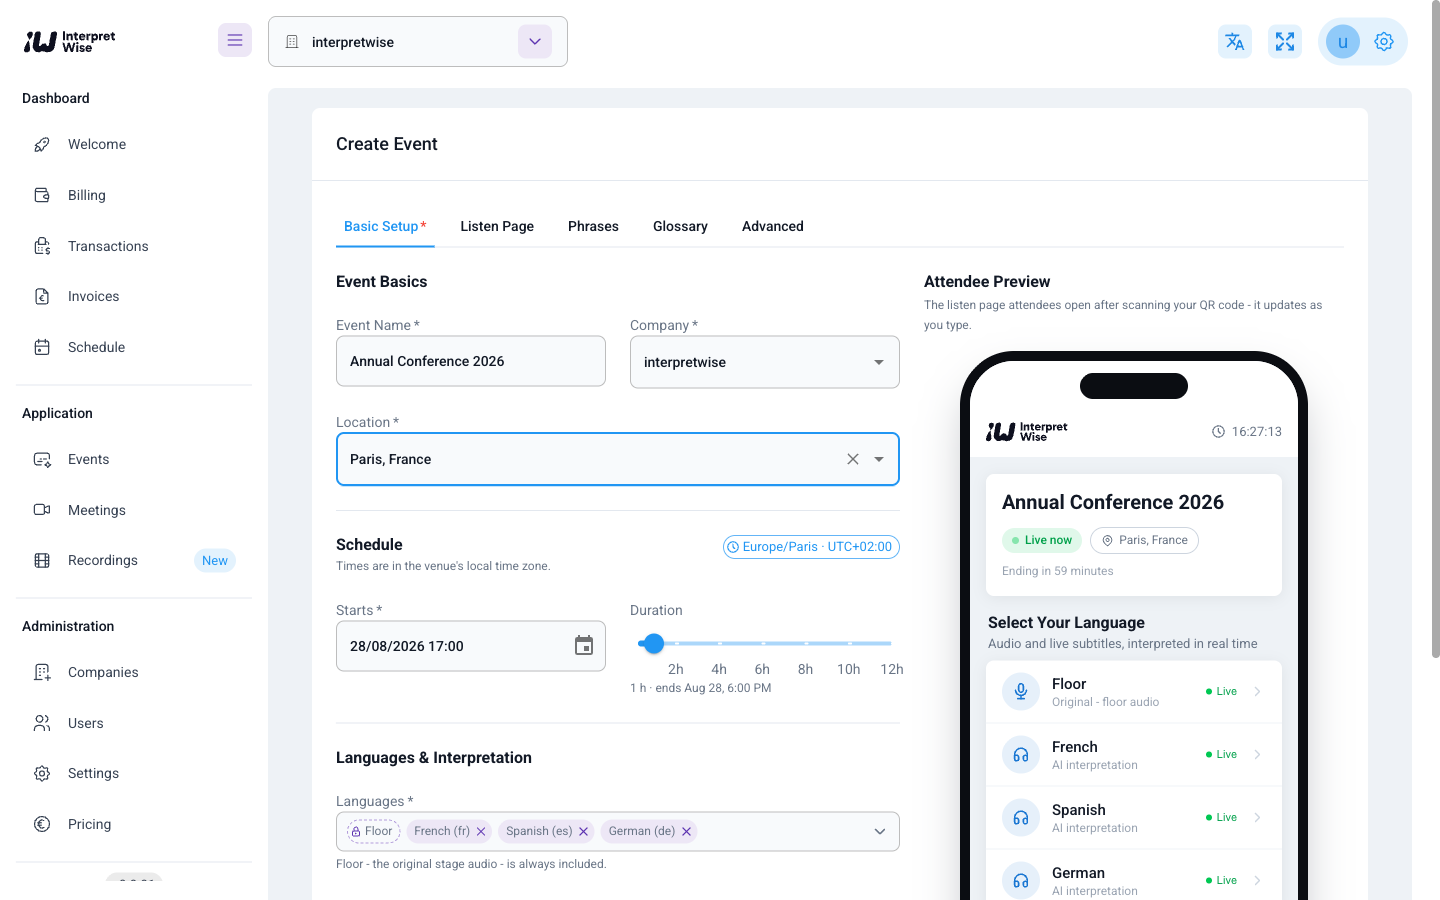Open the user avatar menu

[1343, 42]
